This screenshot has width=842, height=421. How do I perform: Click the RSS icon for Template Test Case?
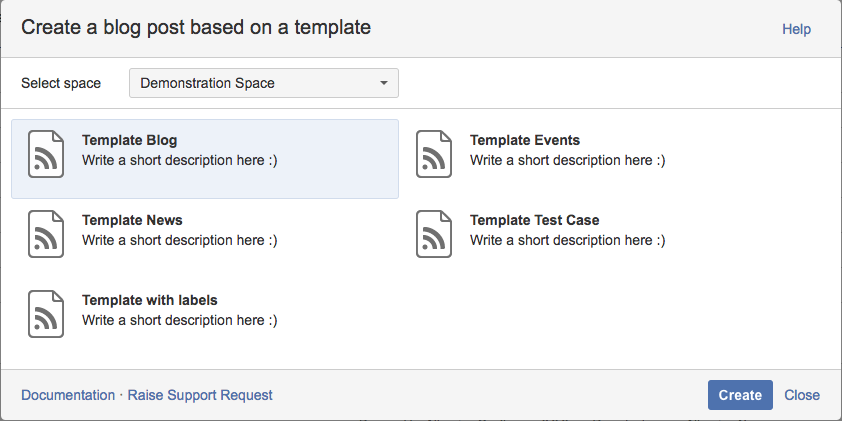tap(433, 234)
